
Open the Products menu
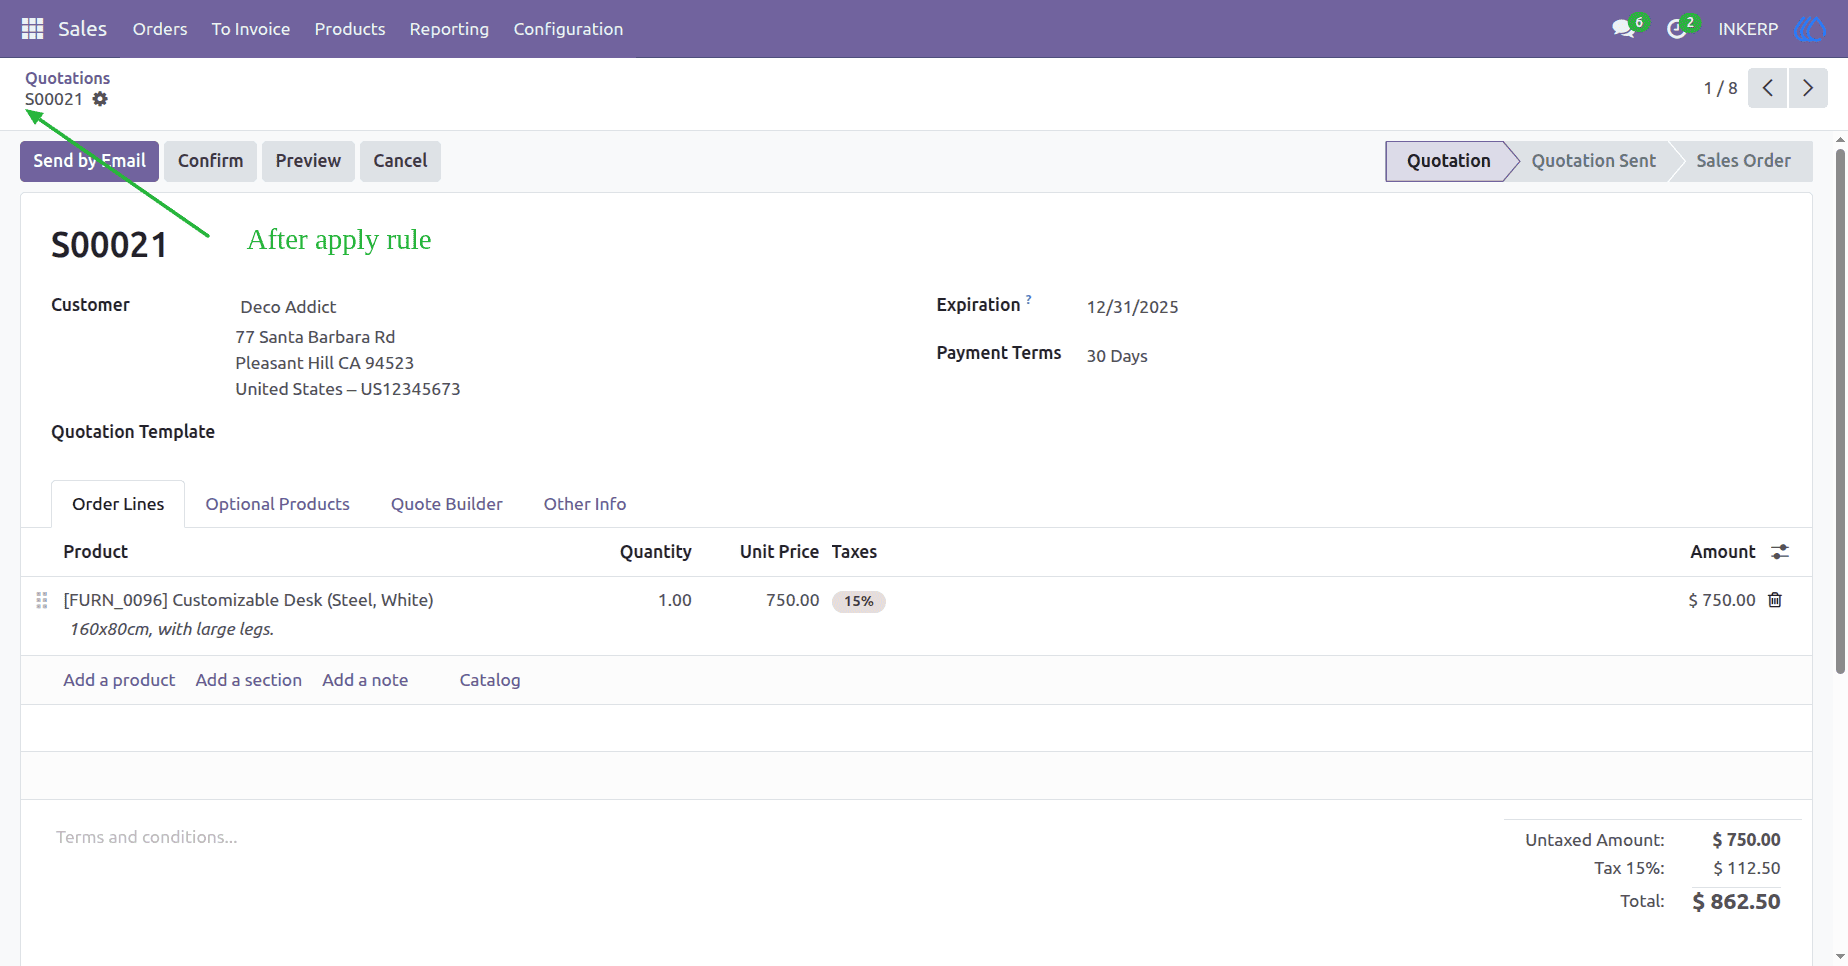[350, 29]
